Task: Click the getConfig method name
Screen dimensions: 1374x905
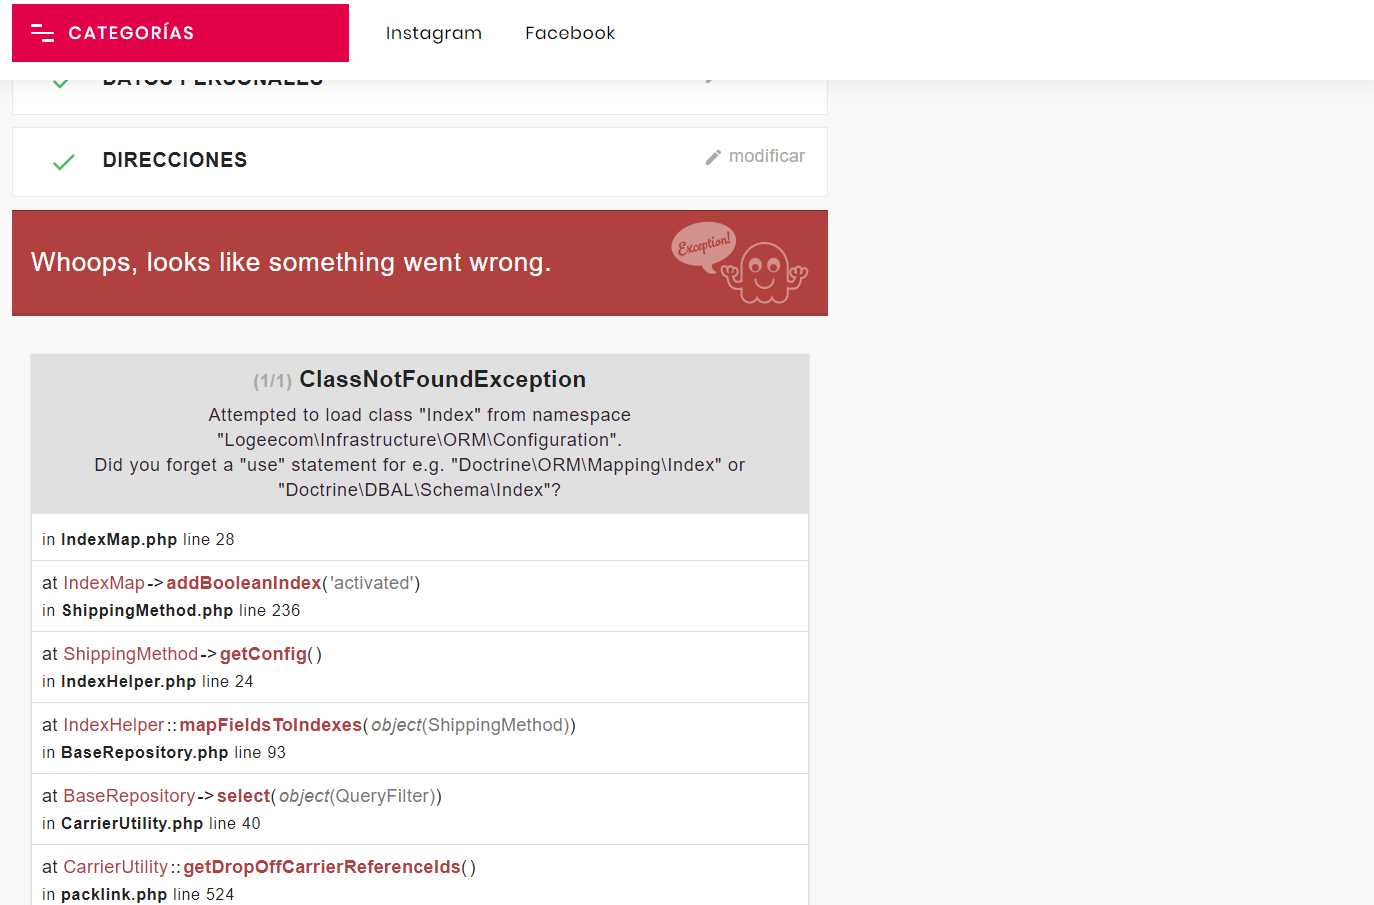Action: coord(263,654)
